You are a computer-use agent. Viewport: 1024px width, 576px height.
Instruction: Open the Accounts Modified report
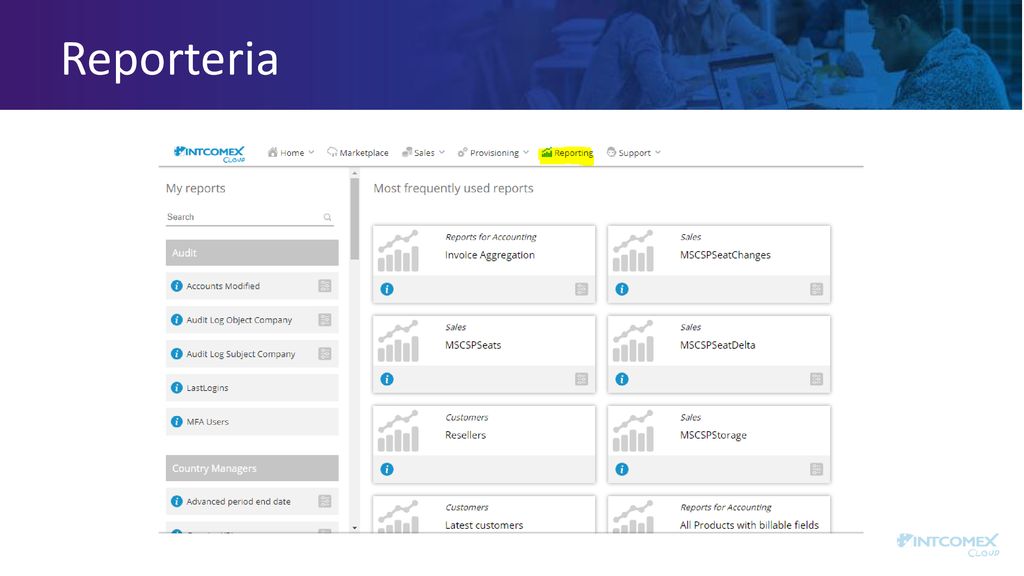(223, 286)
